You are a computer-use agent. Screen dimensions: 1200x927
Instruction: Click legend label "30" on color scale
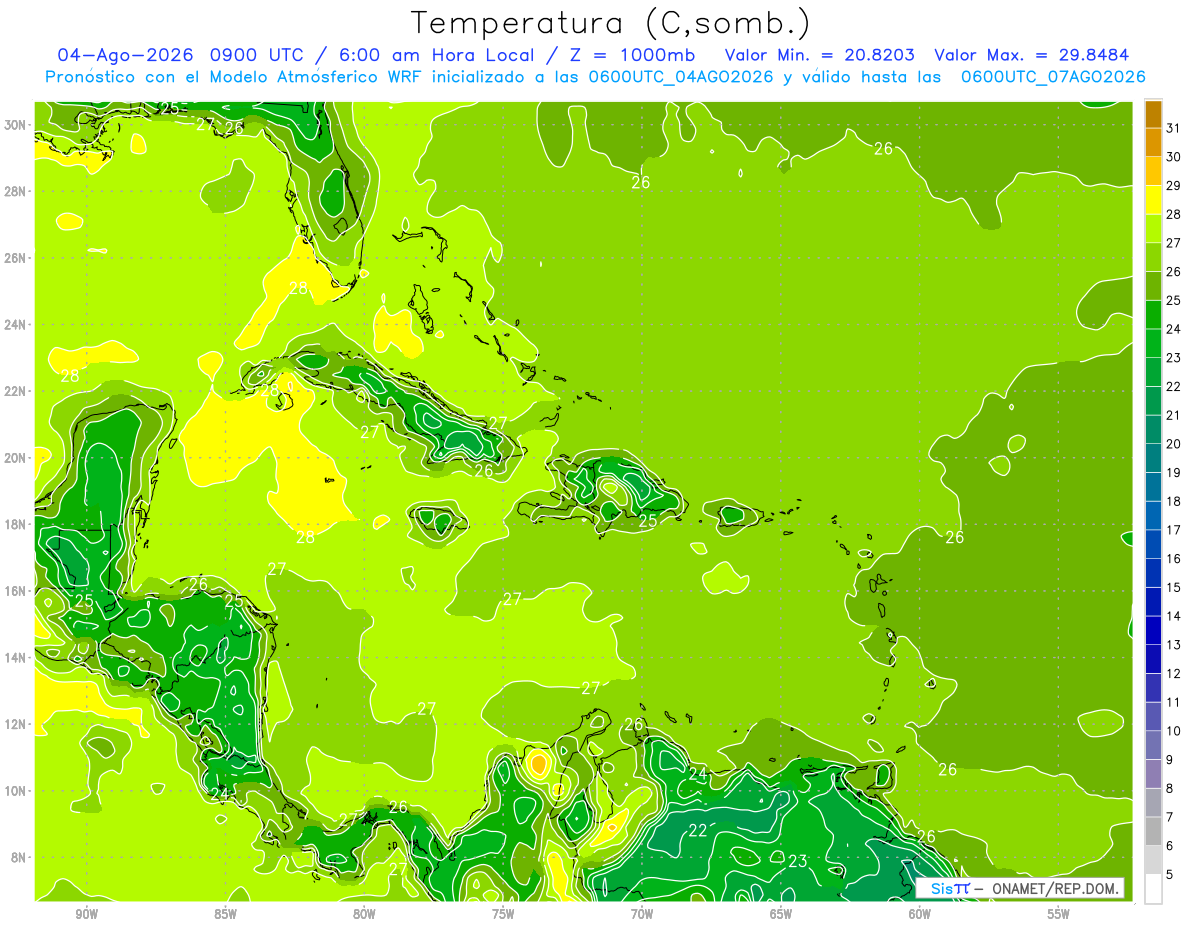click(1174, 156)
